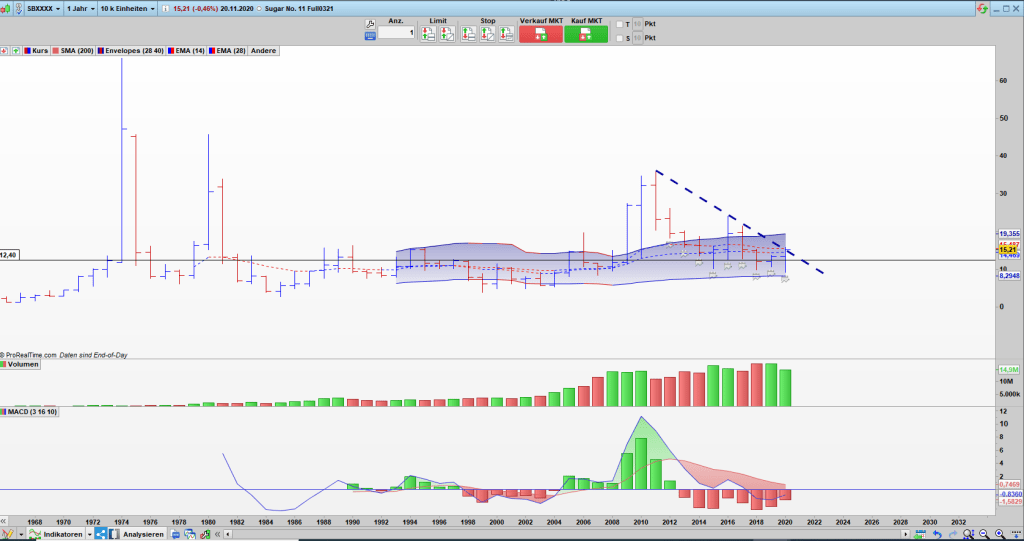This screenshot has height=541, width=1024.
Task: Click the red Verkauf MKT sell button
Action: click(x=540, y=33)
